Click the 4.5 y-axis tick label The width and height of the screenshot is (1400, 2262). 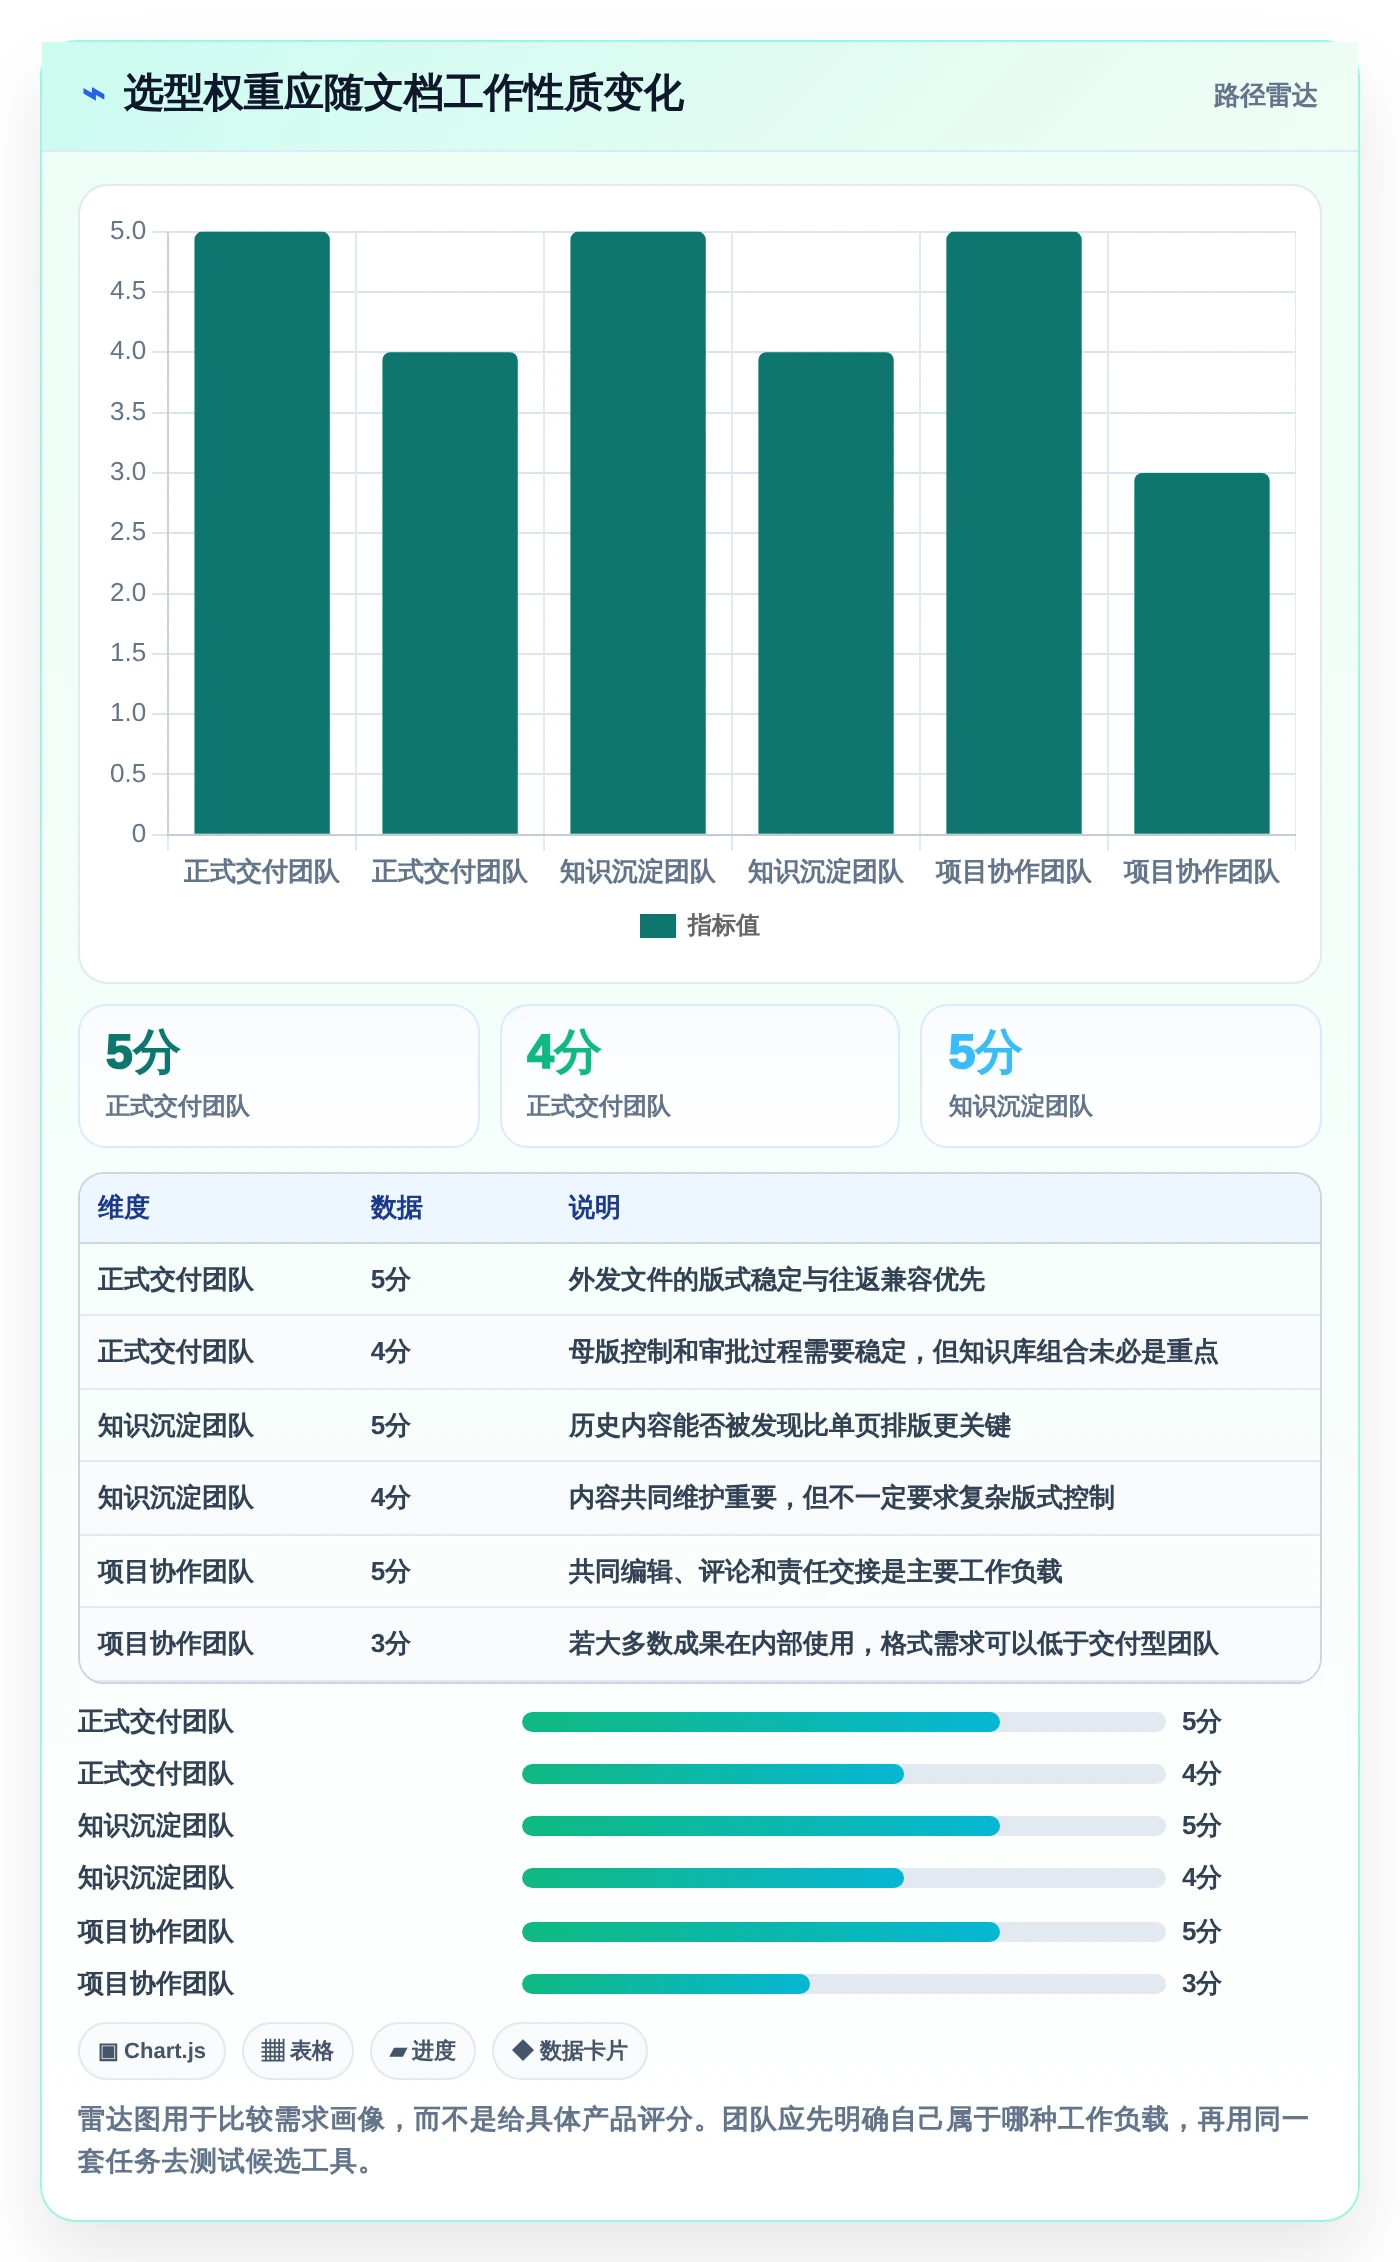click(x=128, y=291)
